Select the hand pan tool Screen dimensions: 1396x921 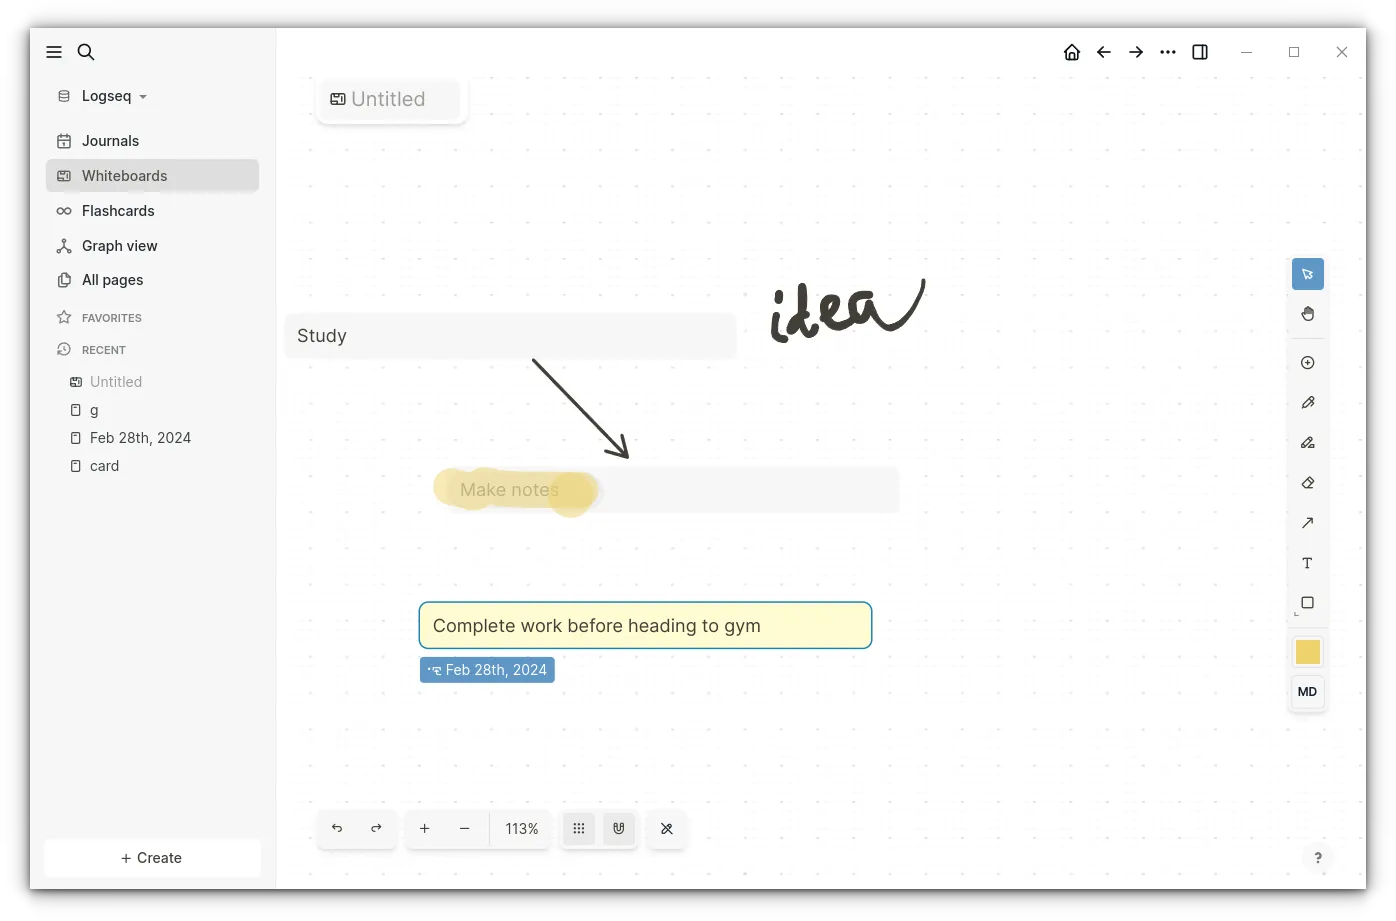click(x=1308, y=314)
